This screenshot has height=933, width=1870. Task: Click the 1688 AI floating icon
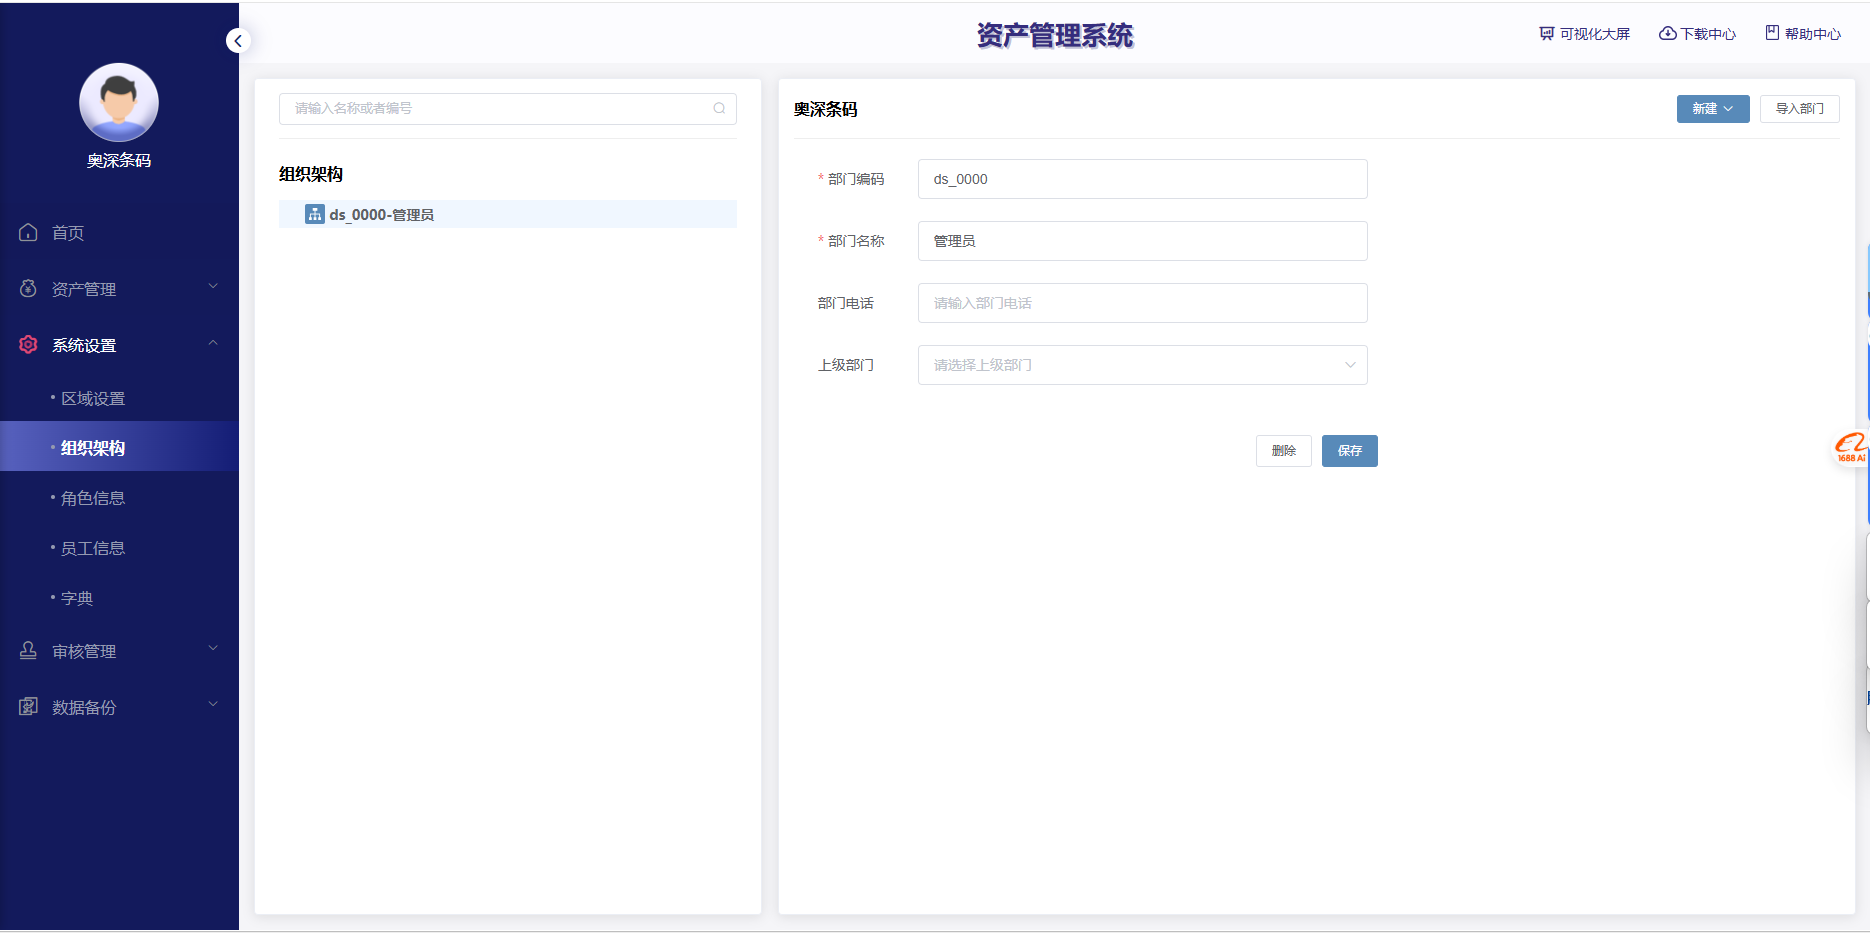coord(1850,448)
